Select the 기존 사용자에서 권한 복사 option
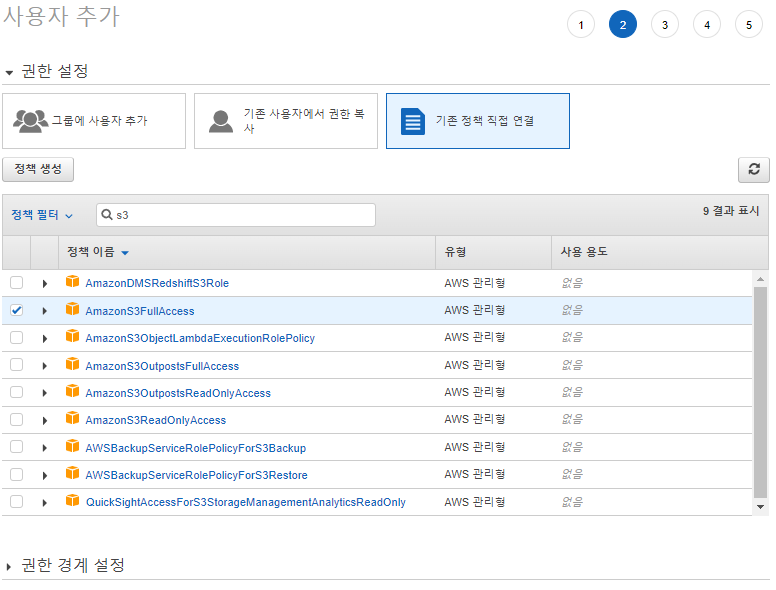Image resolution: width=776 pixels, height=590 pixels. [x=286, y=121]
